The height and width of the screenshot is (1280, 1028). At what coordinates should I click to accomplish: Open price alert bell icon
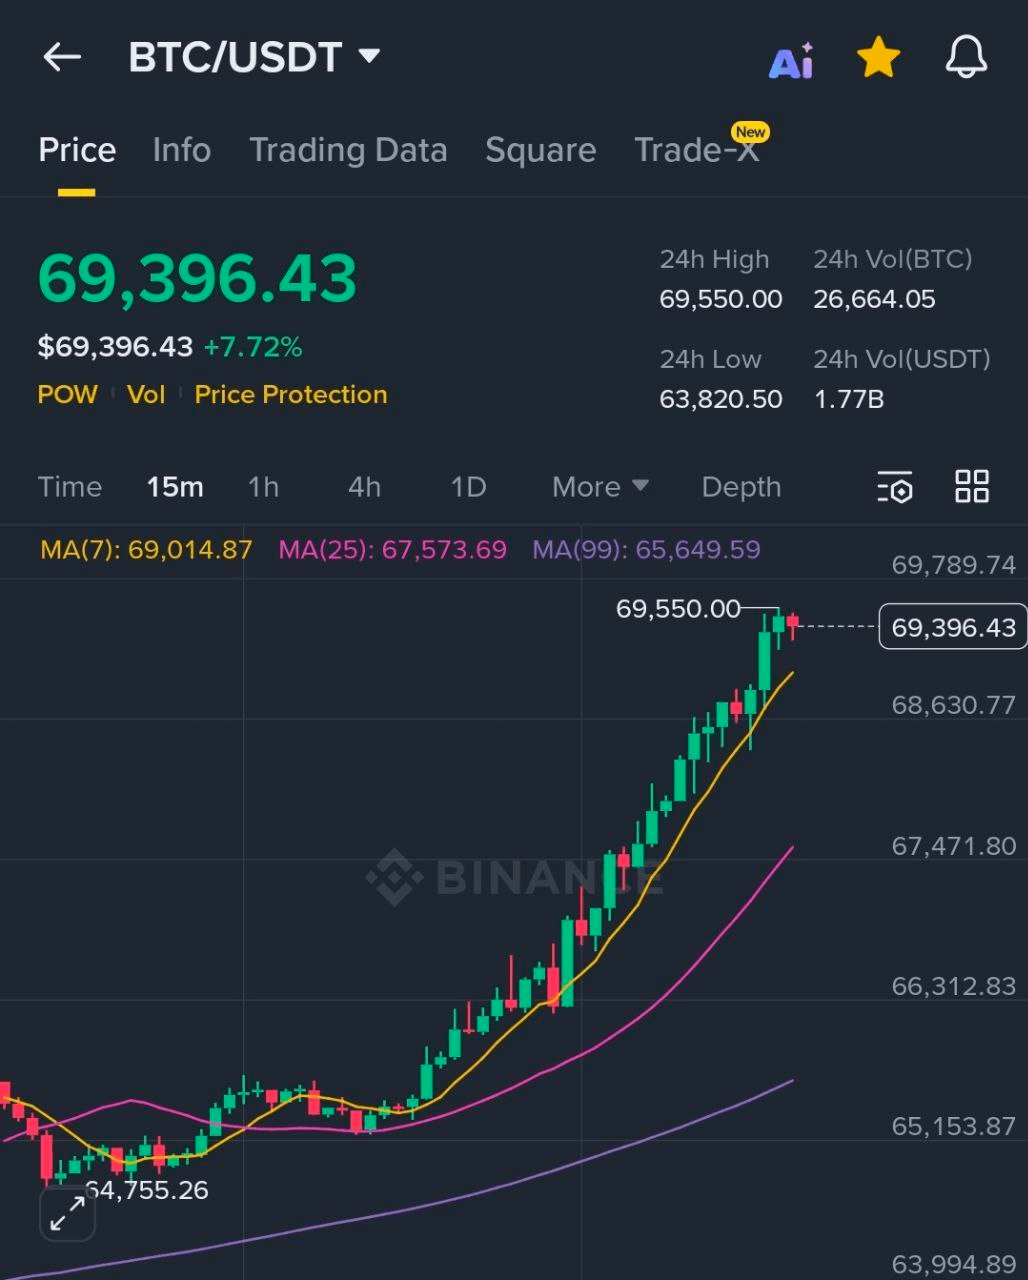[966, 58]
